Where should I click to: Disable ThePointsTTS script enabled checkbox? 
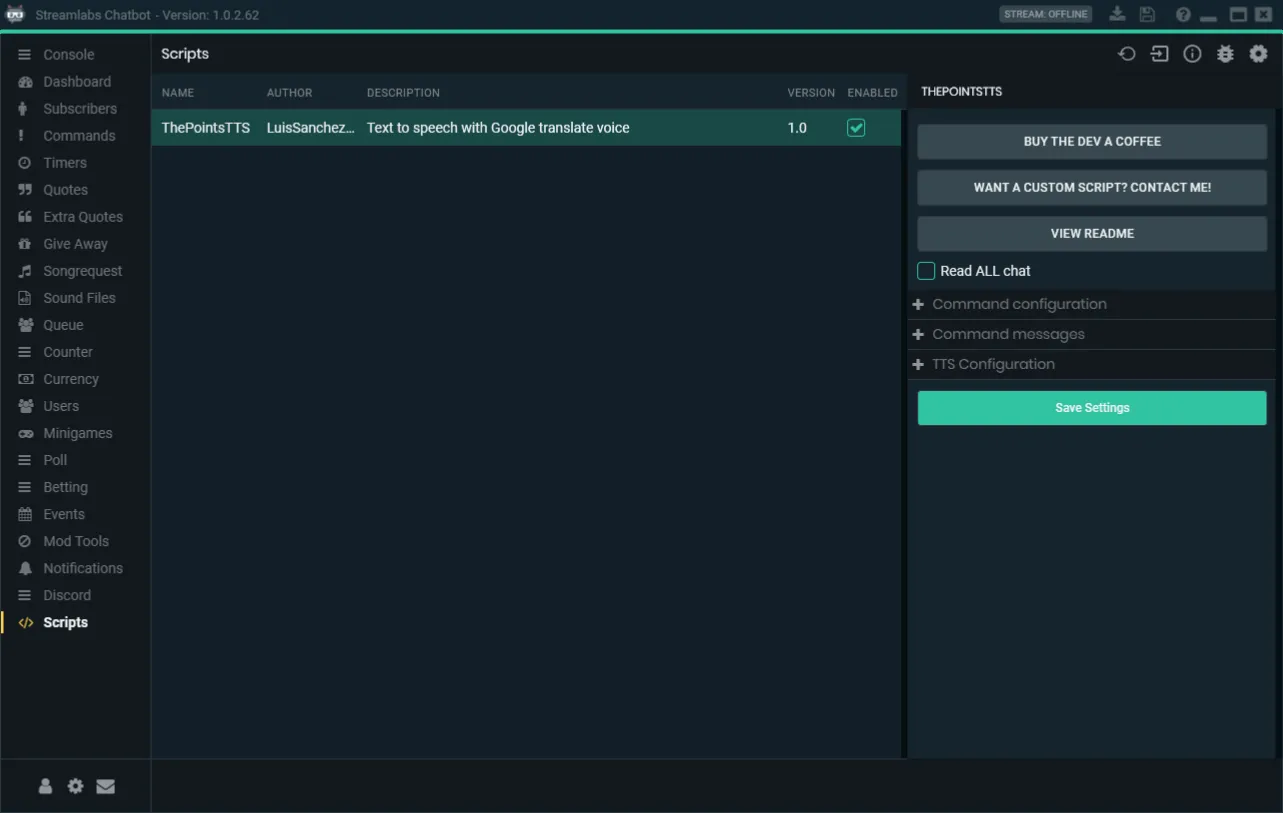(856, 127)
